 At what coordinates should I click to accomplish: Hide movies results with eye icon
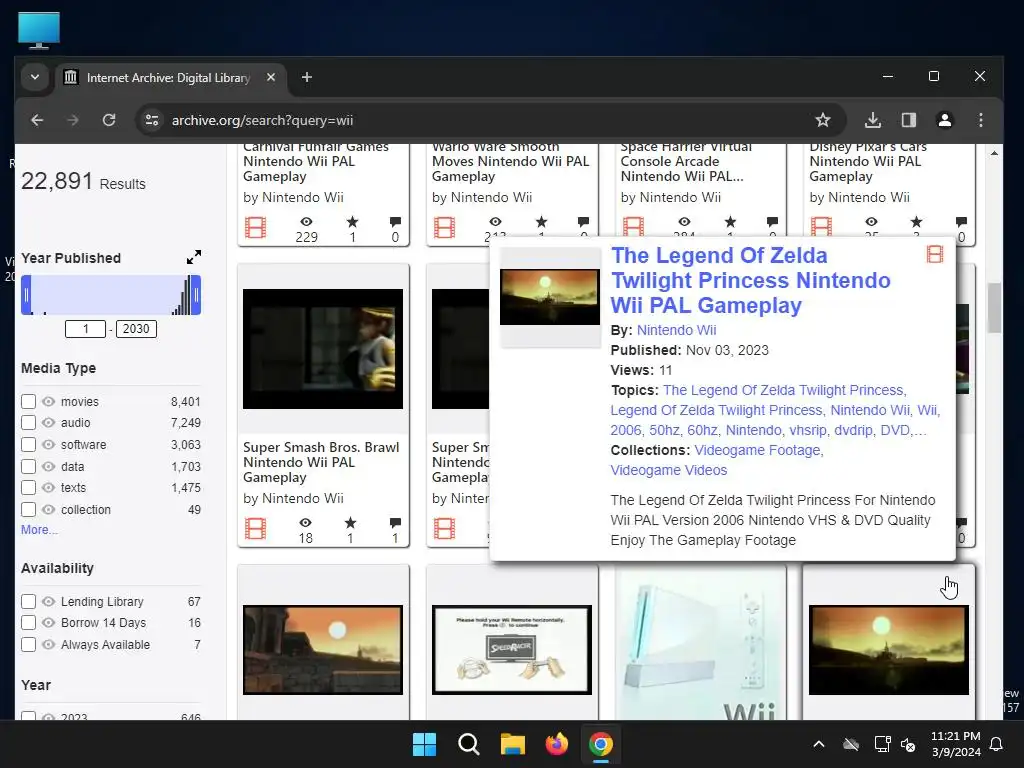[48, 401]
